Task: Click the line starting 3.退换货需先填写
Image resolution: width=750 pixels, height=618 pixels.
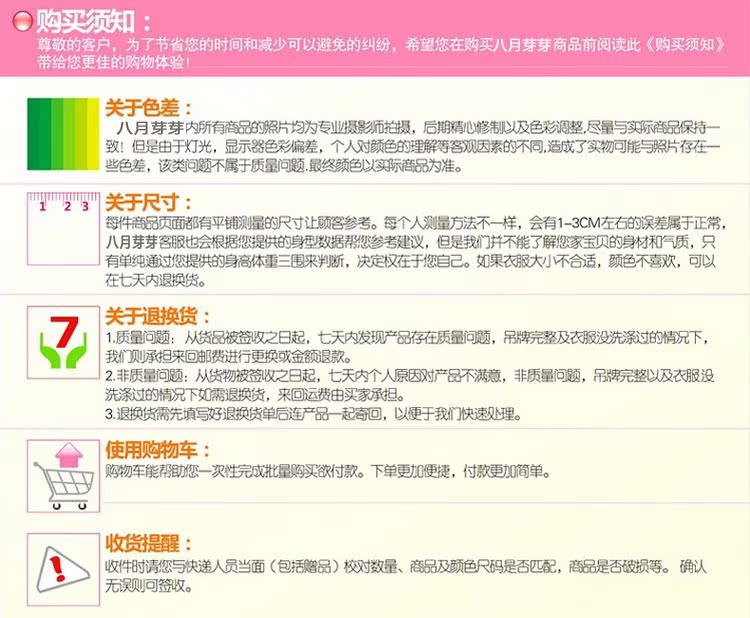Action: (313, 414)
